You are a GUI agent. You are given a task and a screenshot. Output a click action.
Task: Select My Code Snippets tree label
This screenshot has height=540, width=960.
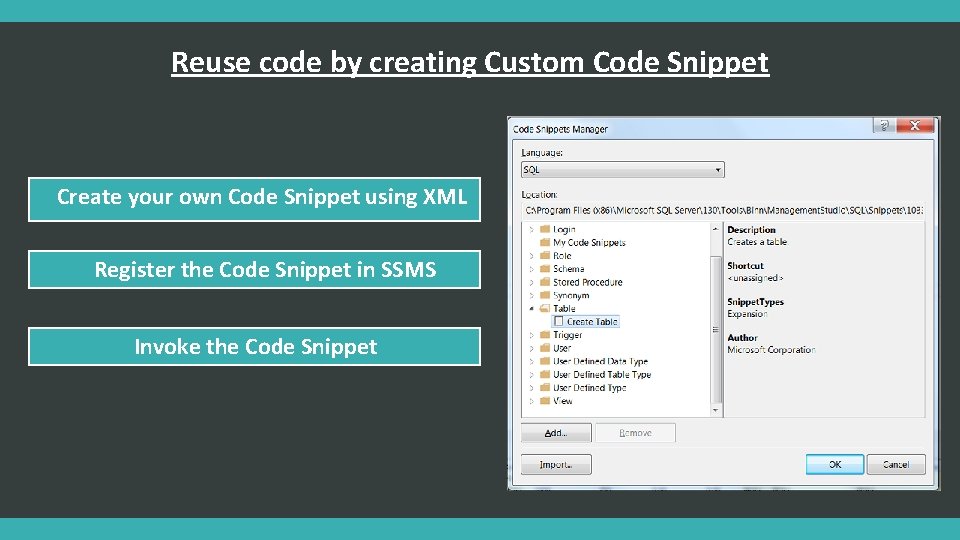(589, 242)
